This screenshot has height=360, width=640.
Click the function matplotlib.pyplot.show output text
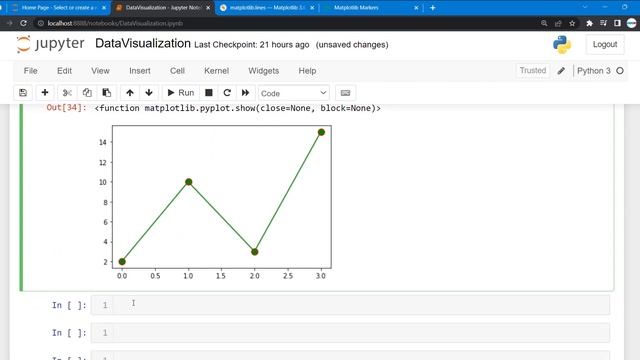pyautogui.click(x=238, y=108)
